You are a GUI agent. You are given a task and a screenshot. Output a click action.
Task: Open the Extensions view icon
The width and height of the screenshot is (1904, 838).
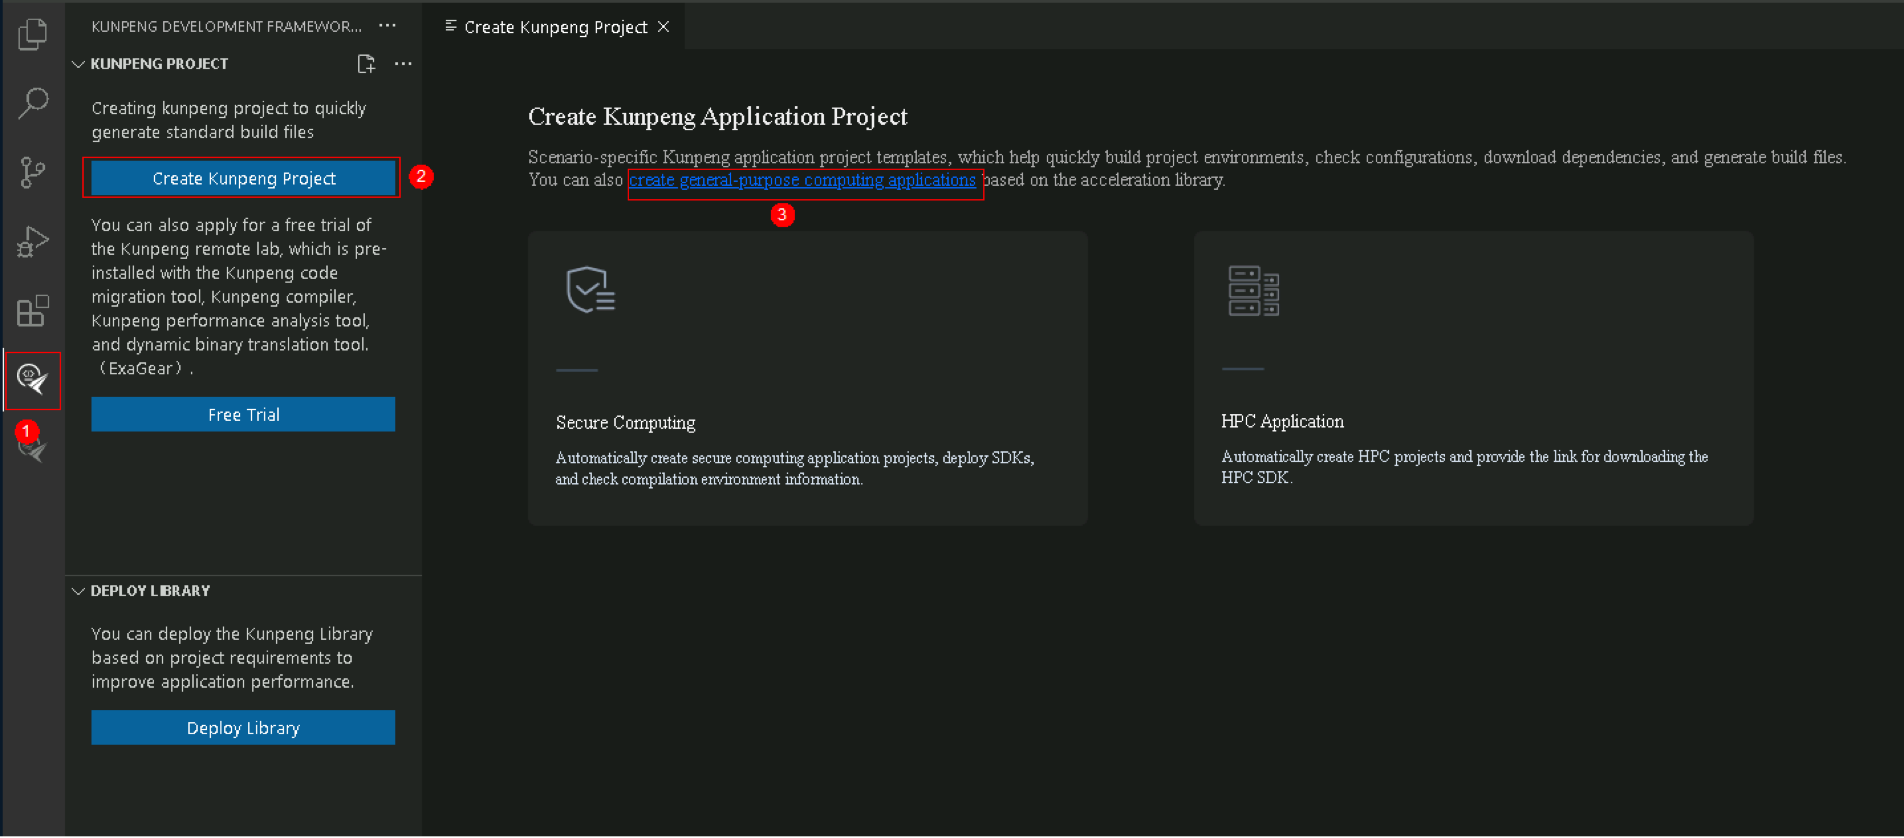pos(33,311)
